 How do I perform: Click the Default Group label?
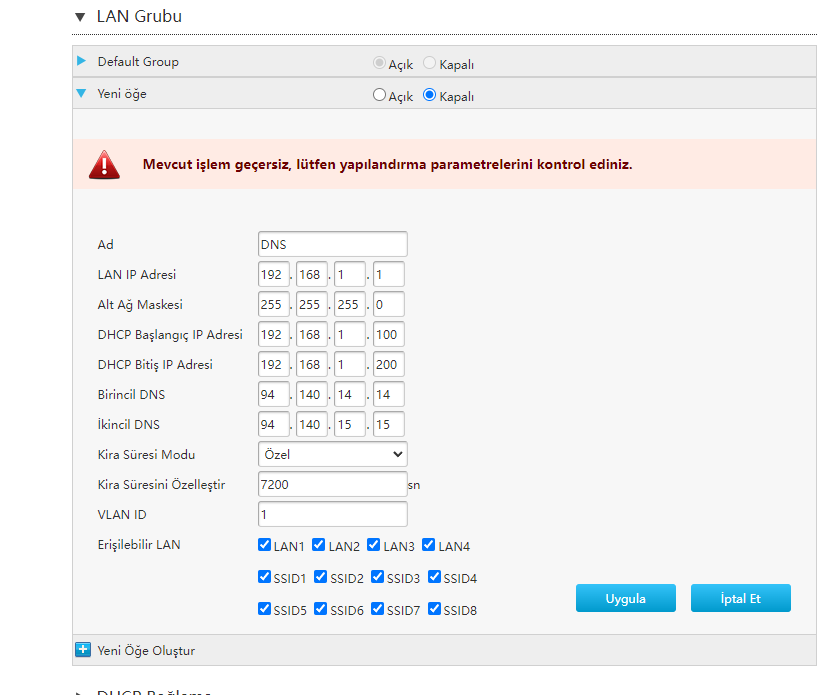tap(138, 62)
